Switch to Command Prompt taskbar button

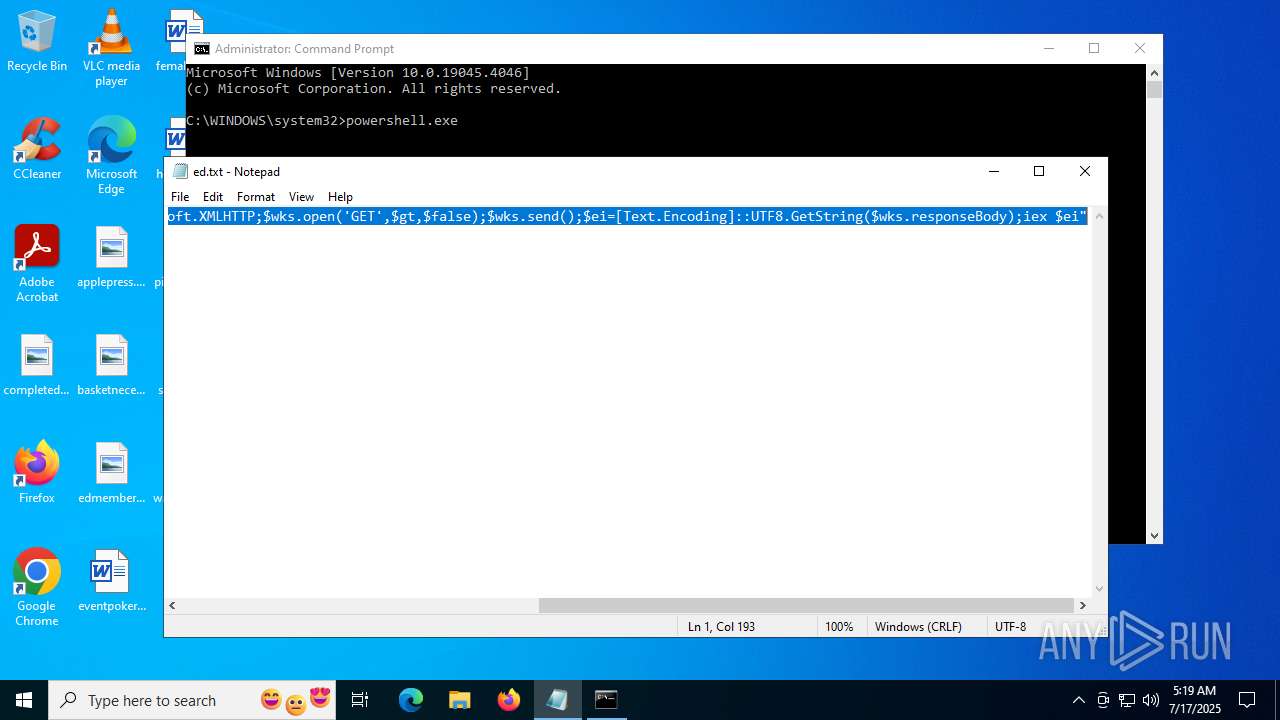[606, 700]
